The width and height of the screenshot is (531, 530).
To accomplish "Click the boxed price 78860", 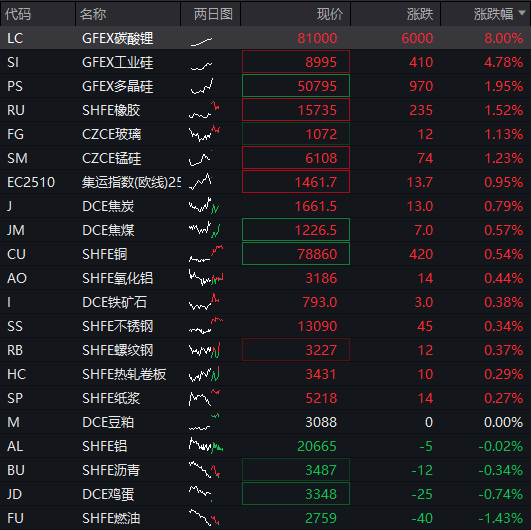I will [x=296, y=254].
